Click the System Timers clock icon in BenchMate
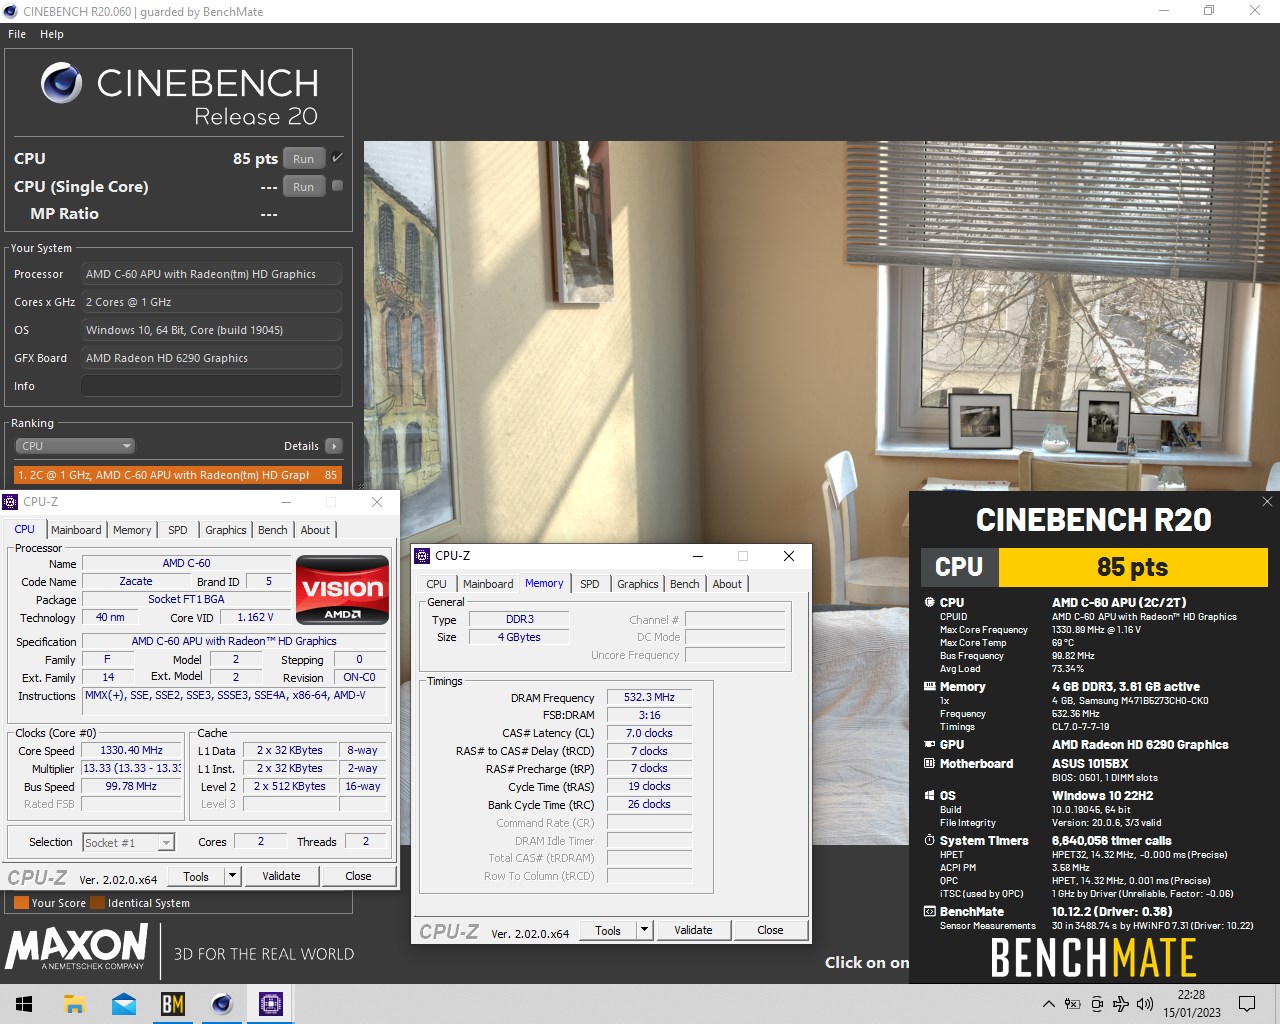This screenshot has height=1024, width=1280. [930, 841]
